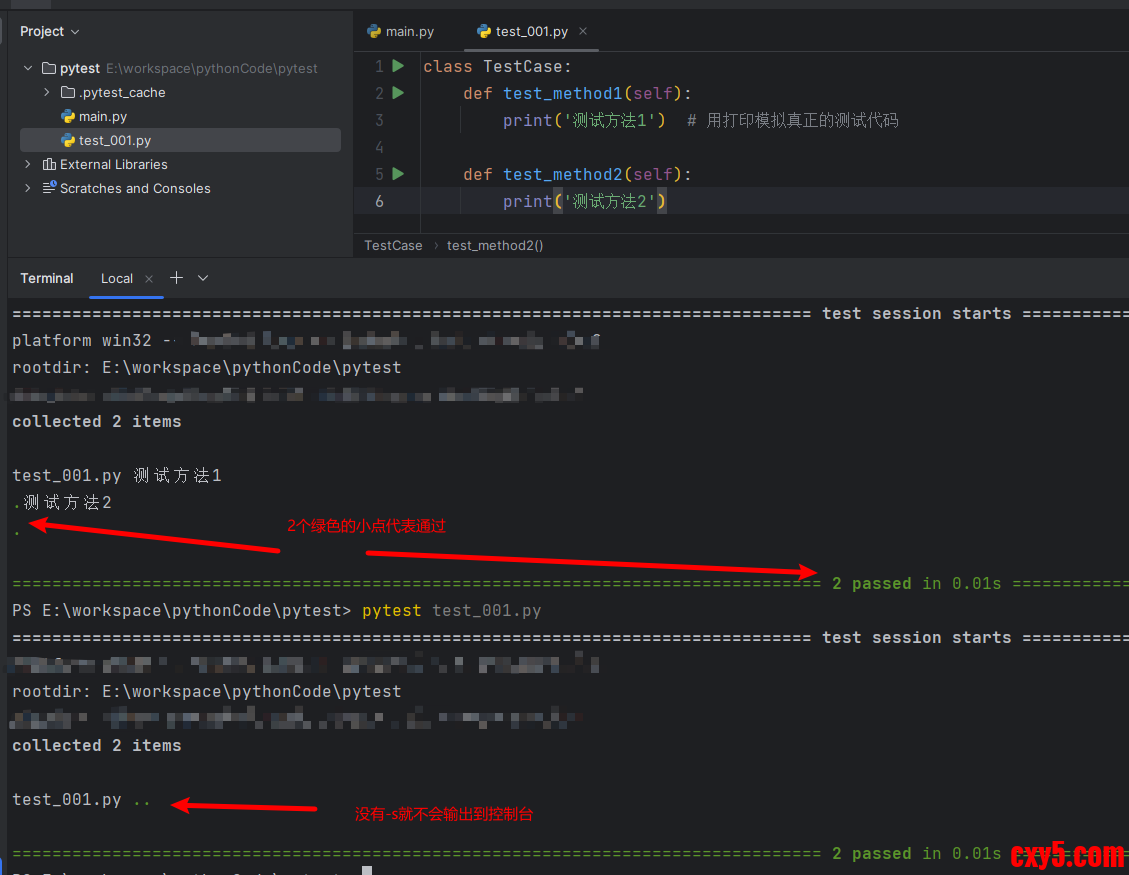This screenshot has height=875, width=1129.
Task: Open terminal shell options dropdown arrow
Action: click(x=203, y=278)
